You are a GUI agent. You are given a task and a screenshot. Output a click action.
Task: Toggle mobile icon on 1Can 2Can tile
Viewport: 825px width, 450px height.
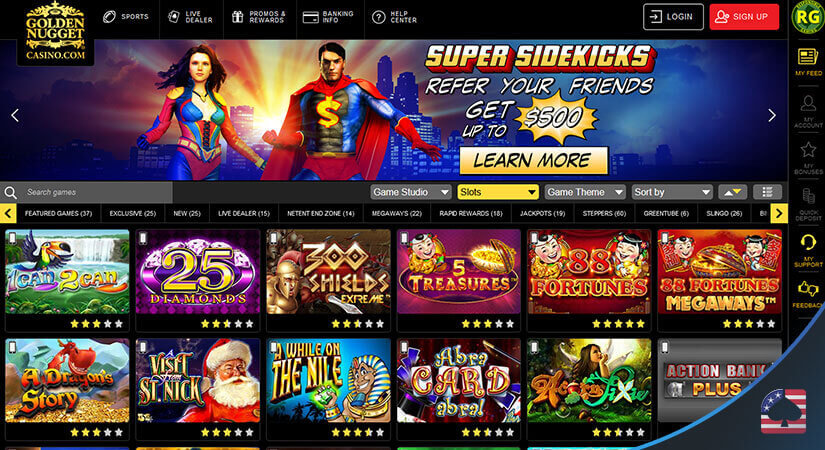13,238
